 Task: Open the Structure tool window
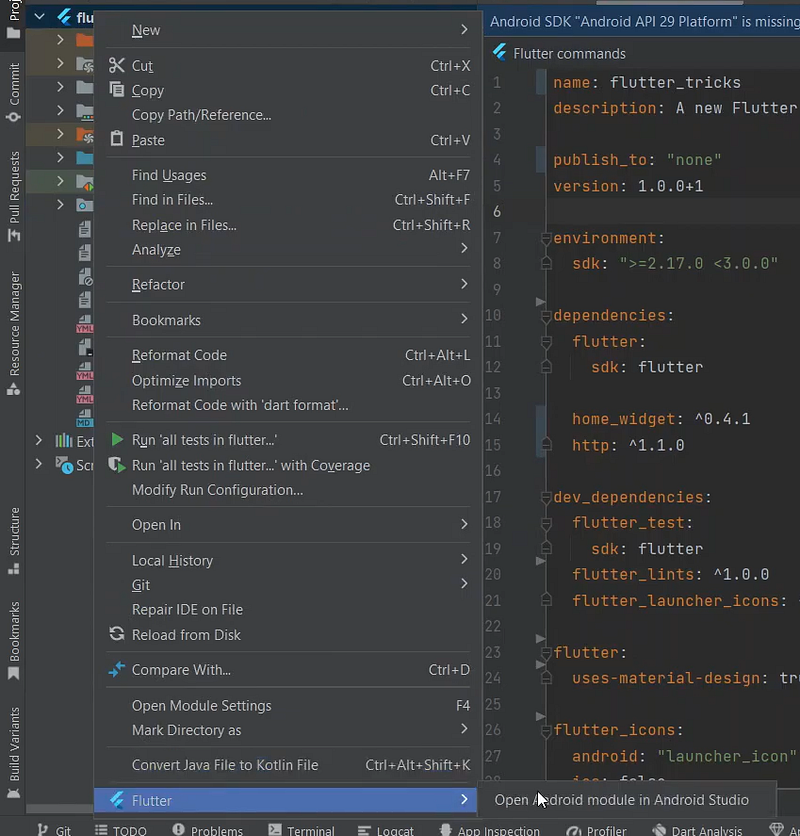point(14,541)
